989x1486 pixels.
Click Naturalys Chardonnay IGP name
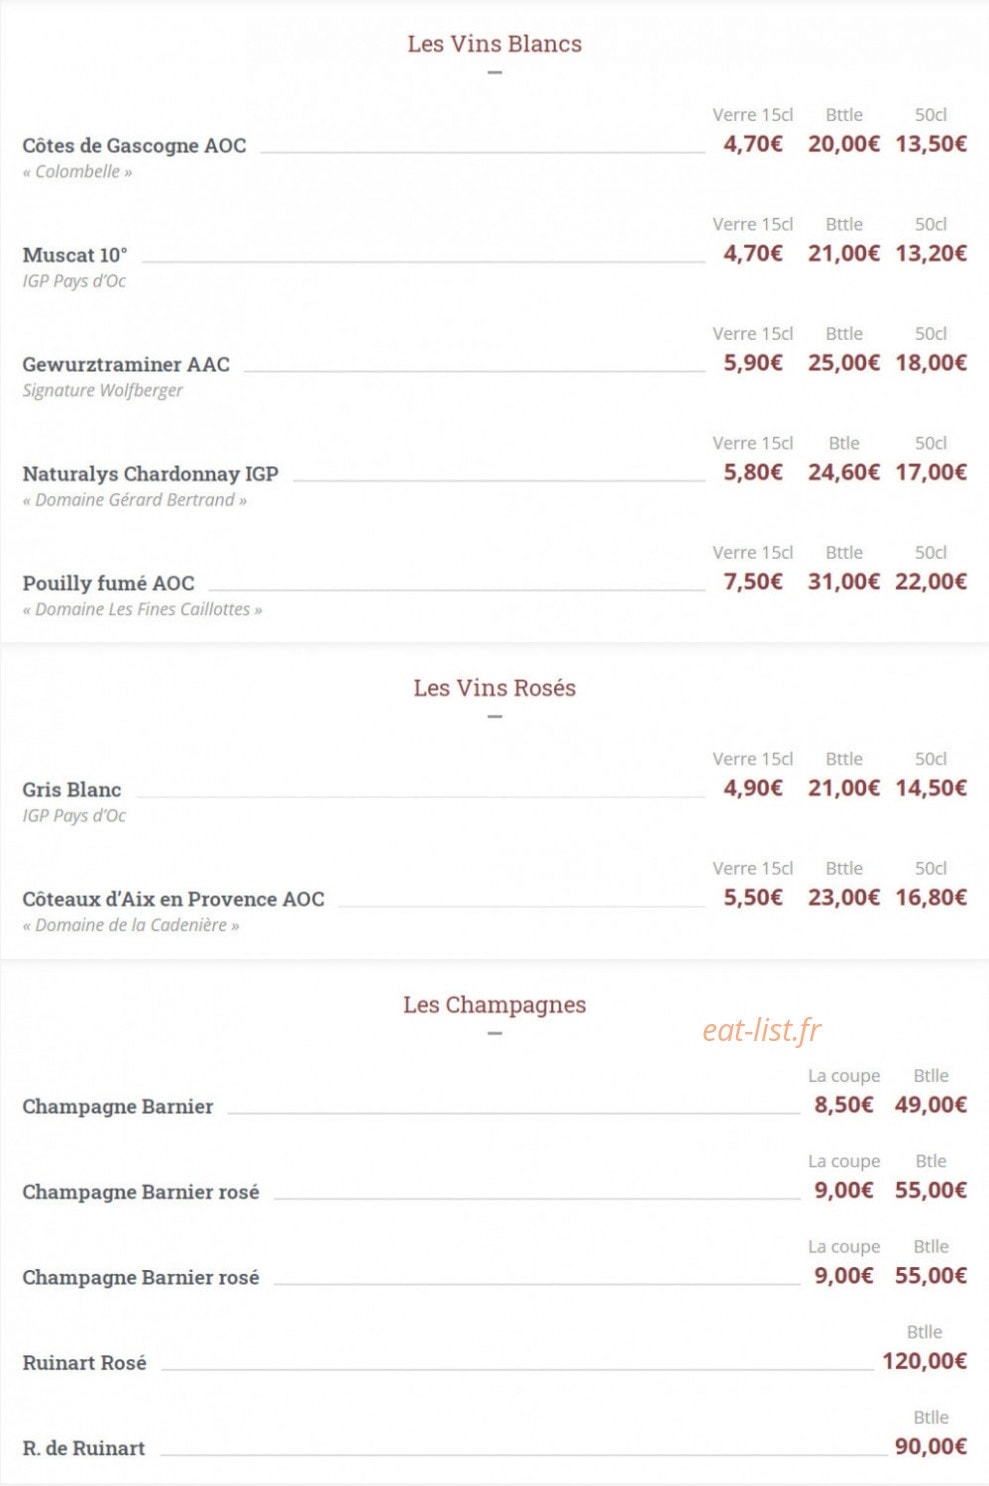[x=150, y=474]
